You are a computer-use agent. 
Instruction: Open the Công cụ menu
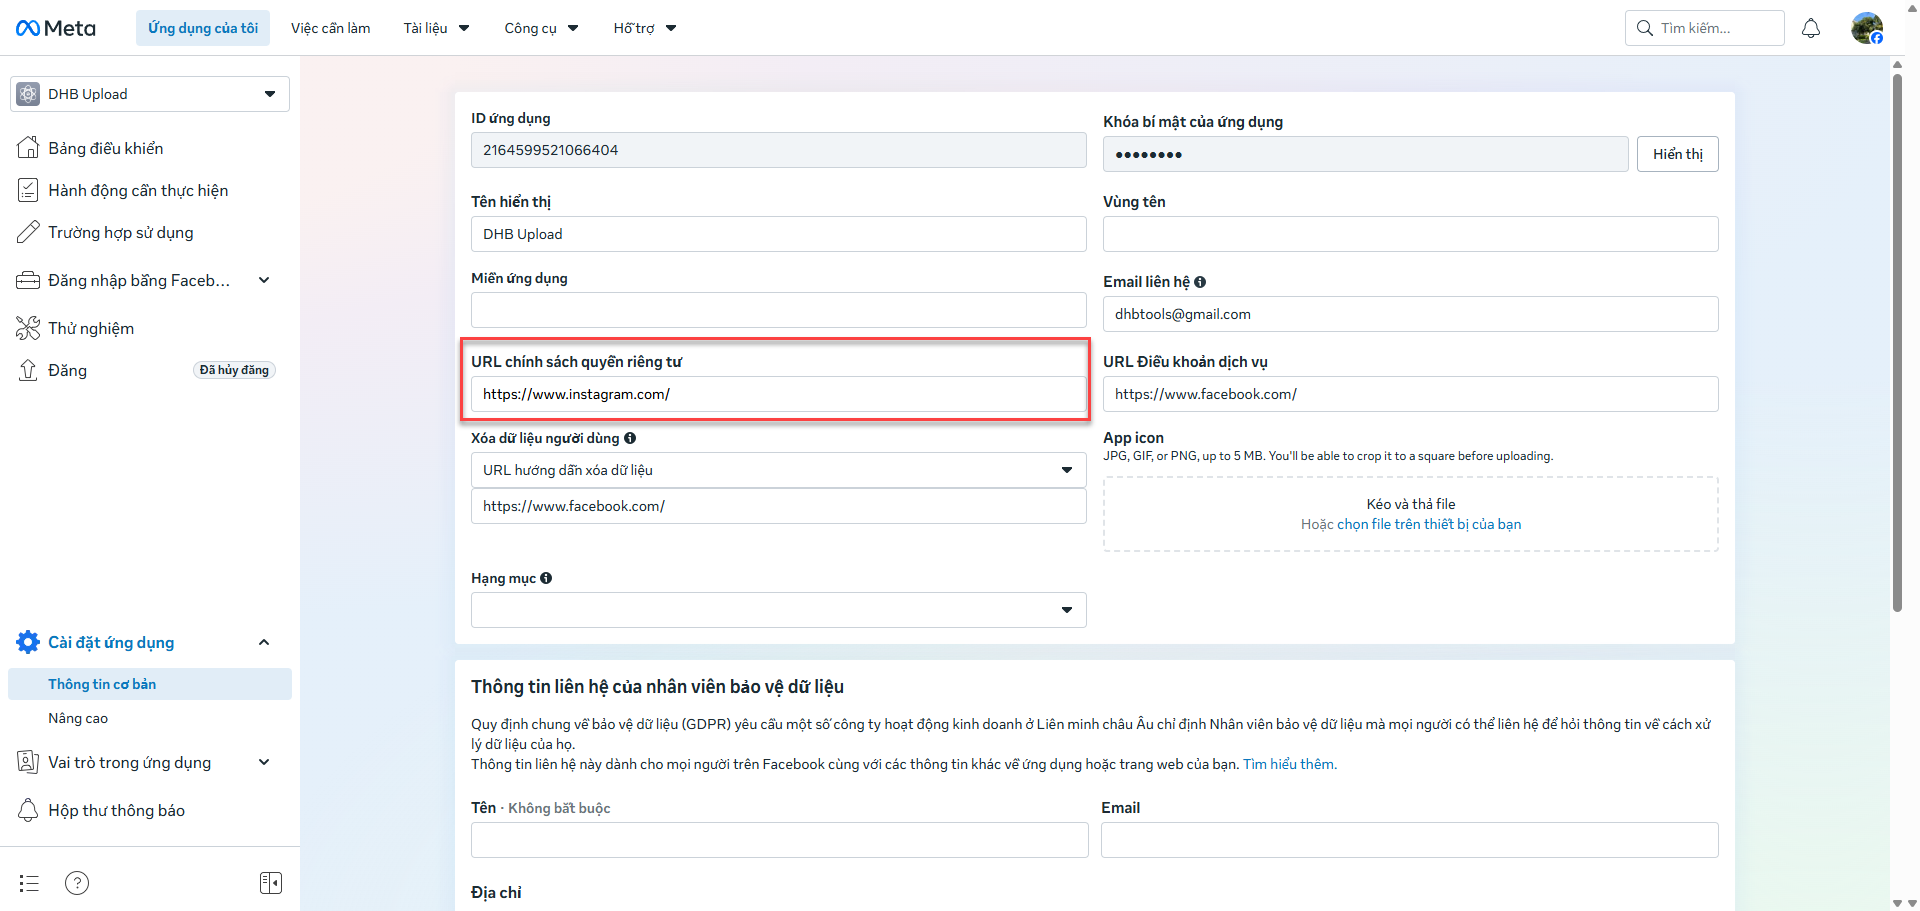[x=541, y=28]
